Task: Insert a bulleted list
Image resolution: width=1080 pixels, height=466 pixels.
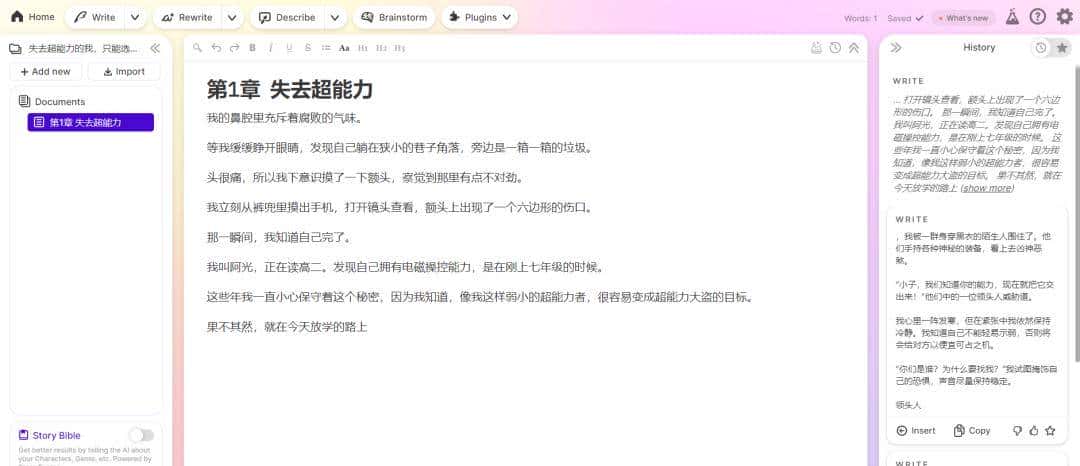Action: coord(326,47)
